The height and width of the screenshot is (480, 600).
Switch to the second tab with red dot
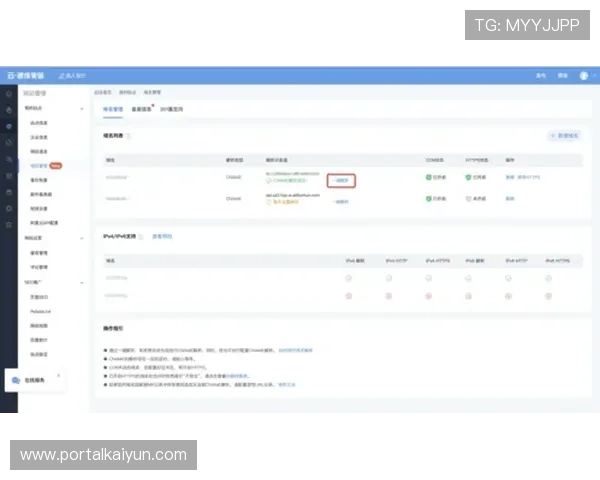pos(142,108)
